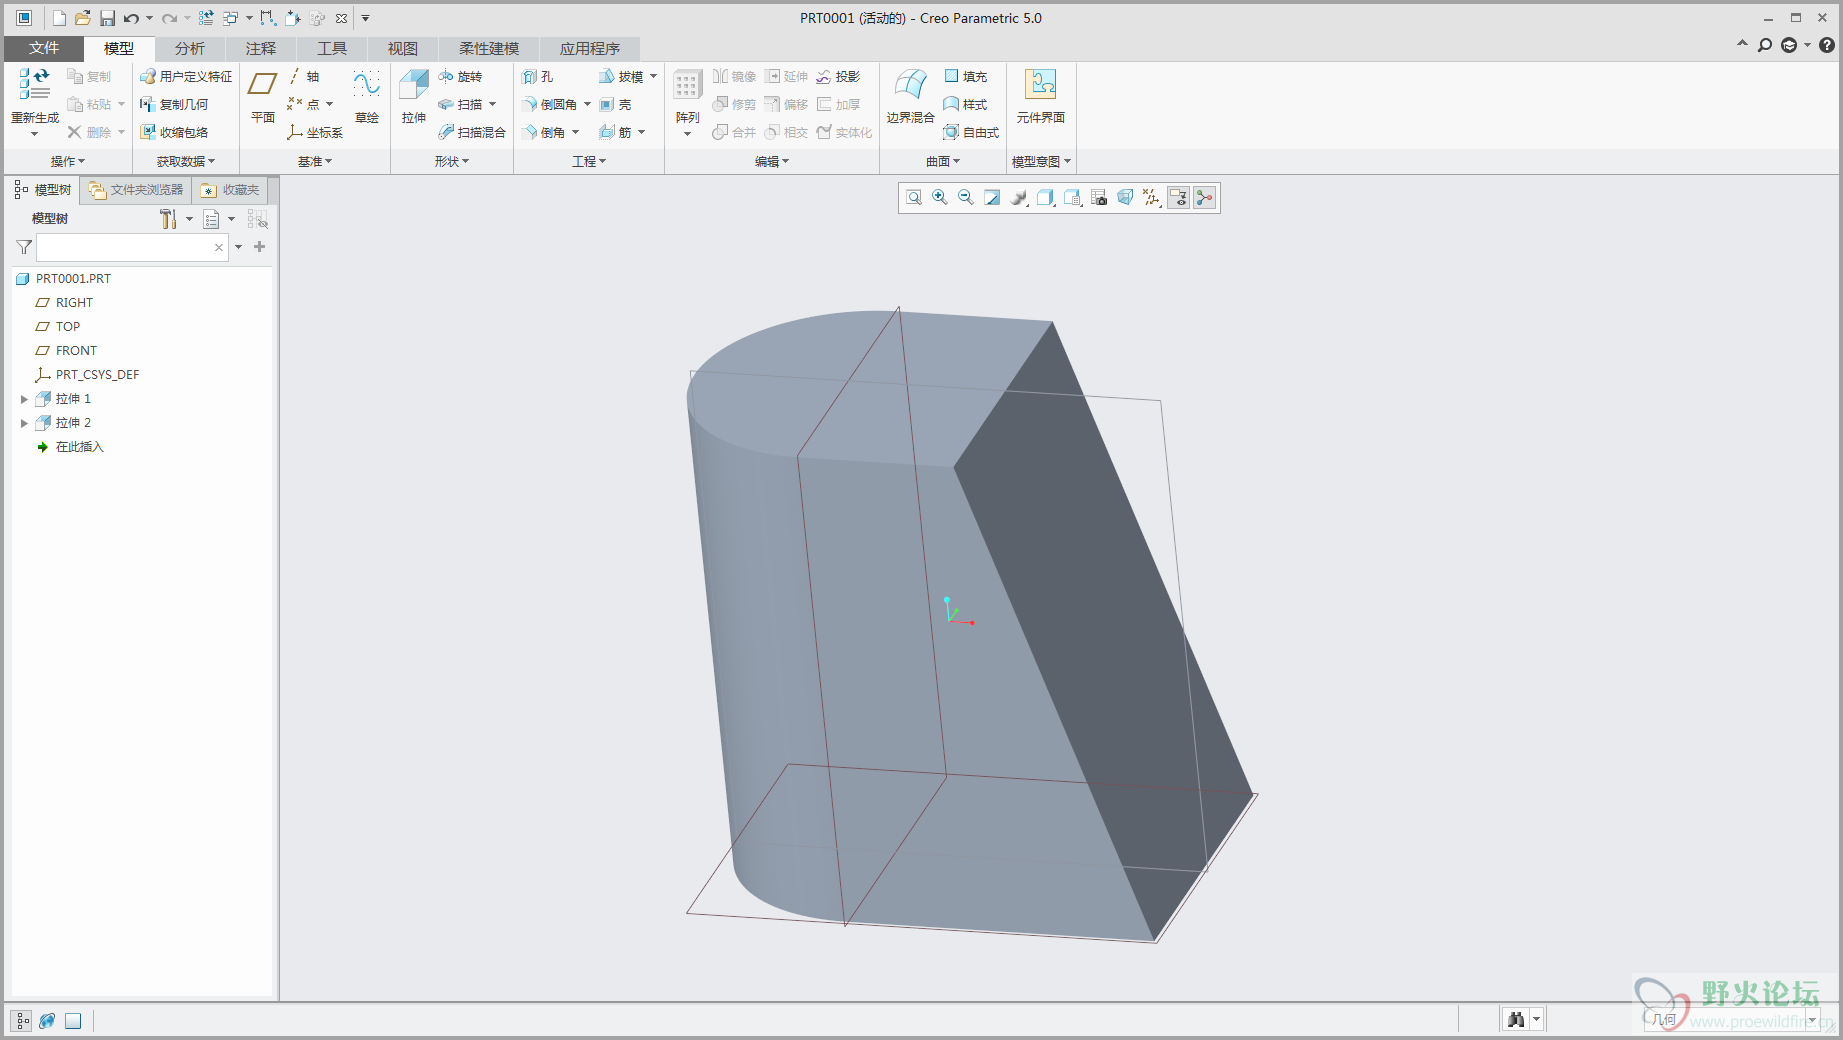Select the Shell (壳) tool

[615, 104]
